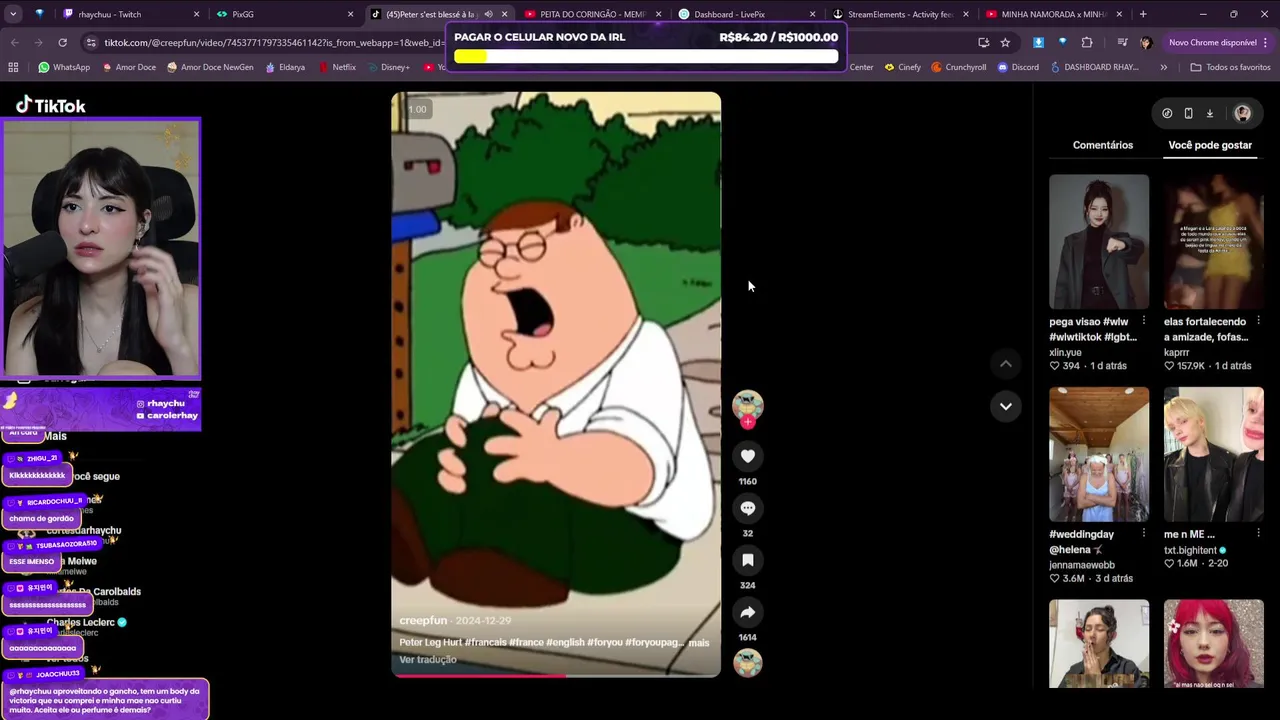This screenshot has width=1280, height=720.
Task: Open the txt.bighitent 'me n ME' thumbnail
Action: (1213, 454)
